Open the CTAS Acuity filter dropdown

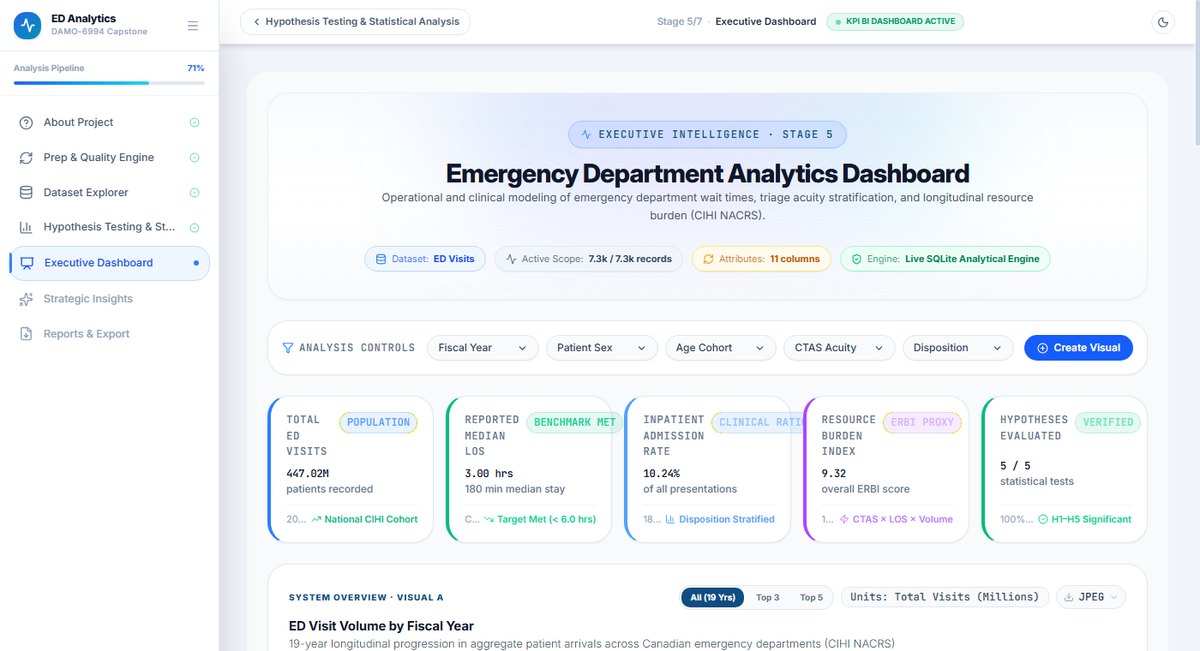click(x=839, y=348)
